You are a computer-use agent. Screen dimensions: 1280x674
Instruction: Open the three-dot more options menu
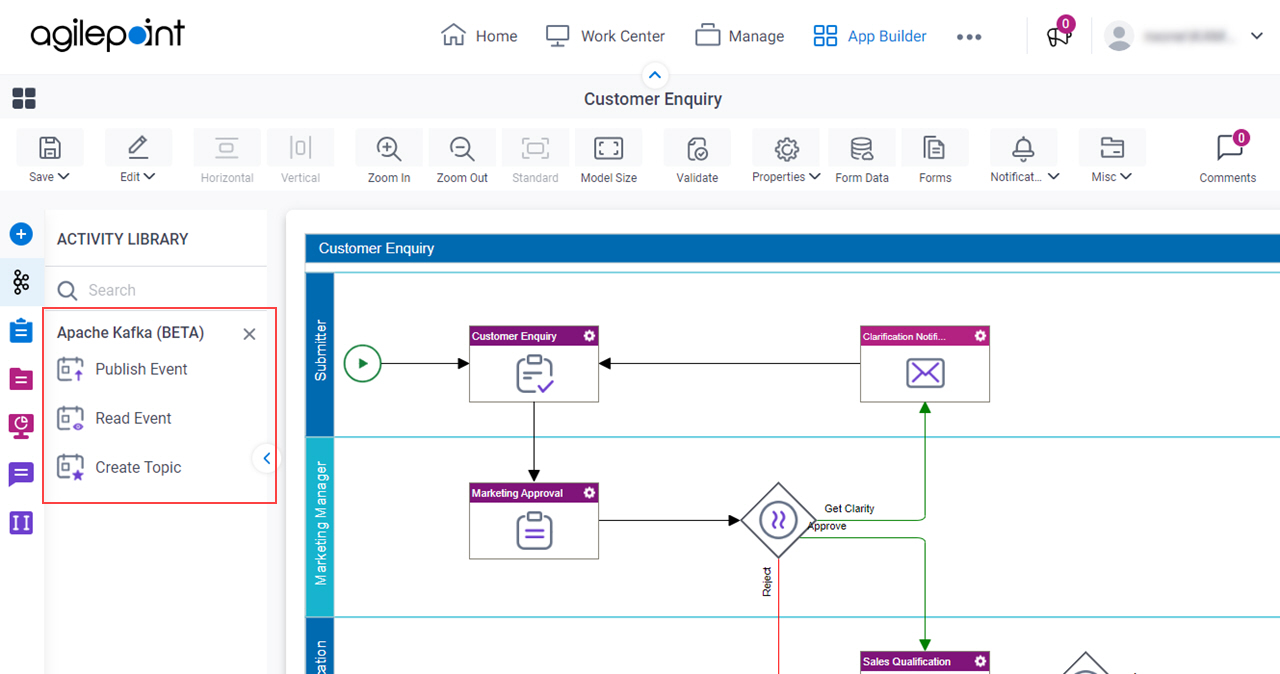(x=968, y=36)
